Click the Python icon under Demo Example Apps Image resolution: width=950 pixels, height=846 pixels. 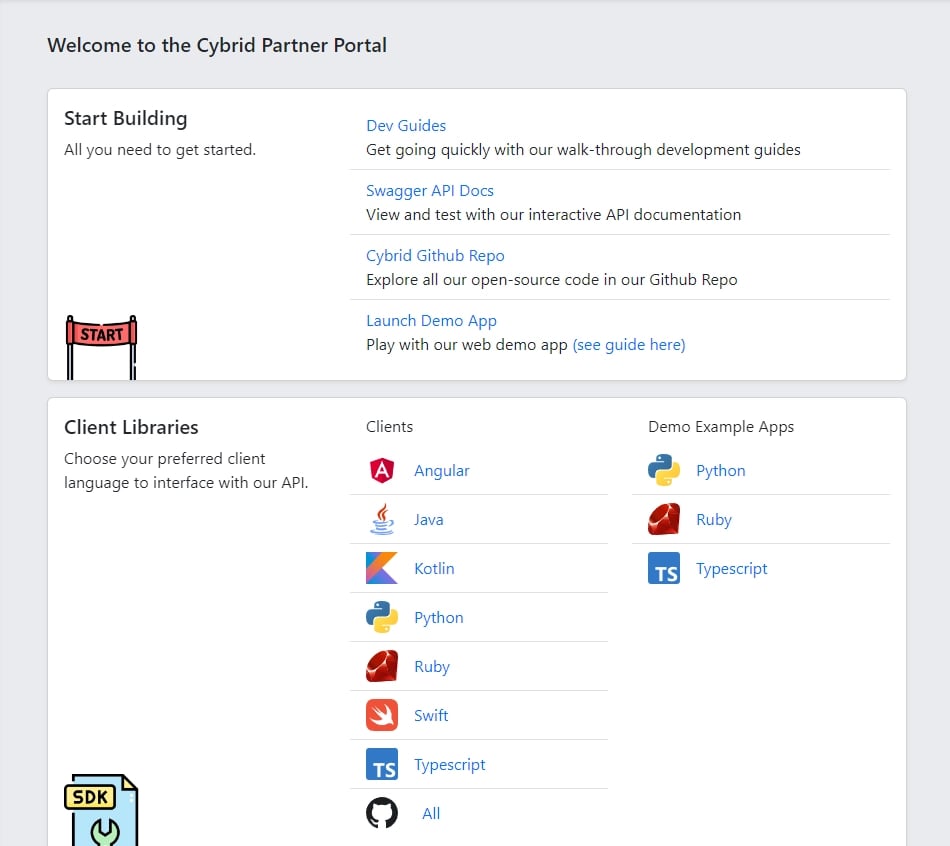click(x=664, y=471)
